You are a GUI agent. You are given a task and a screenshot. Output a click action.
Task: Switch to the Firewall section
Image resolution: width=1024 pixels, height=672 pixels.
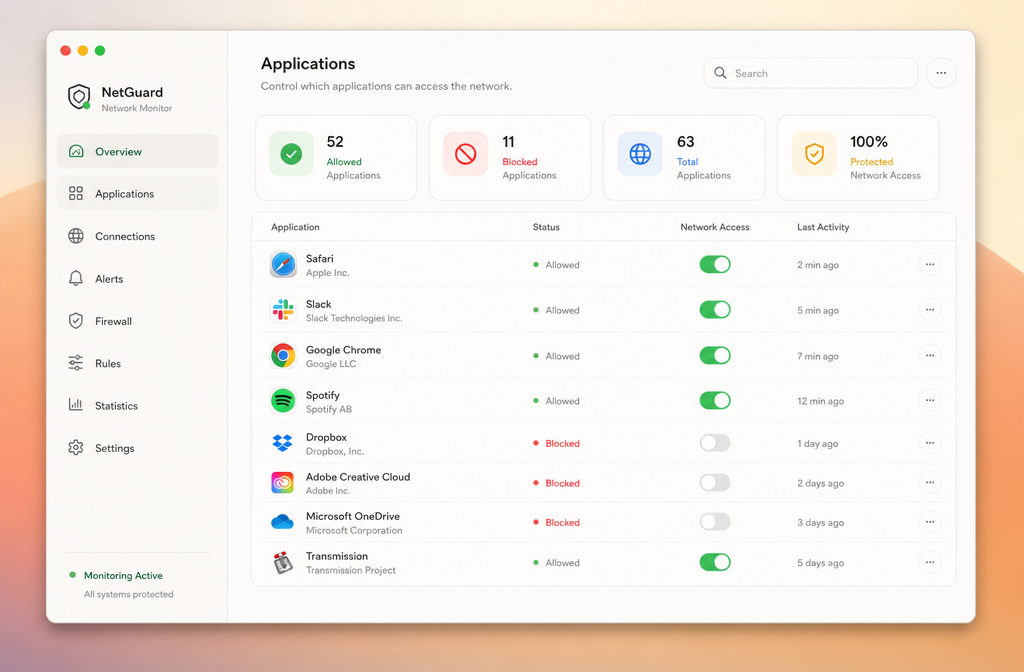coord(137,321)
